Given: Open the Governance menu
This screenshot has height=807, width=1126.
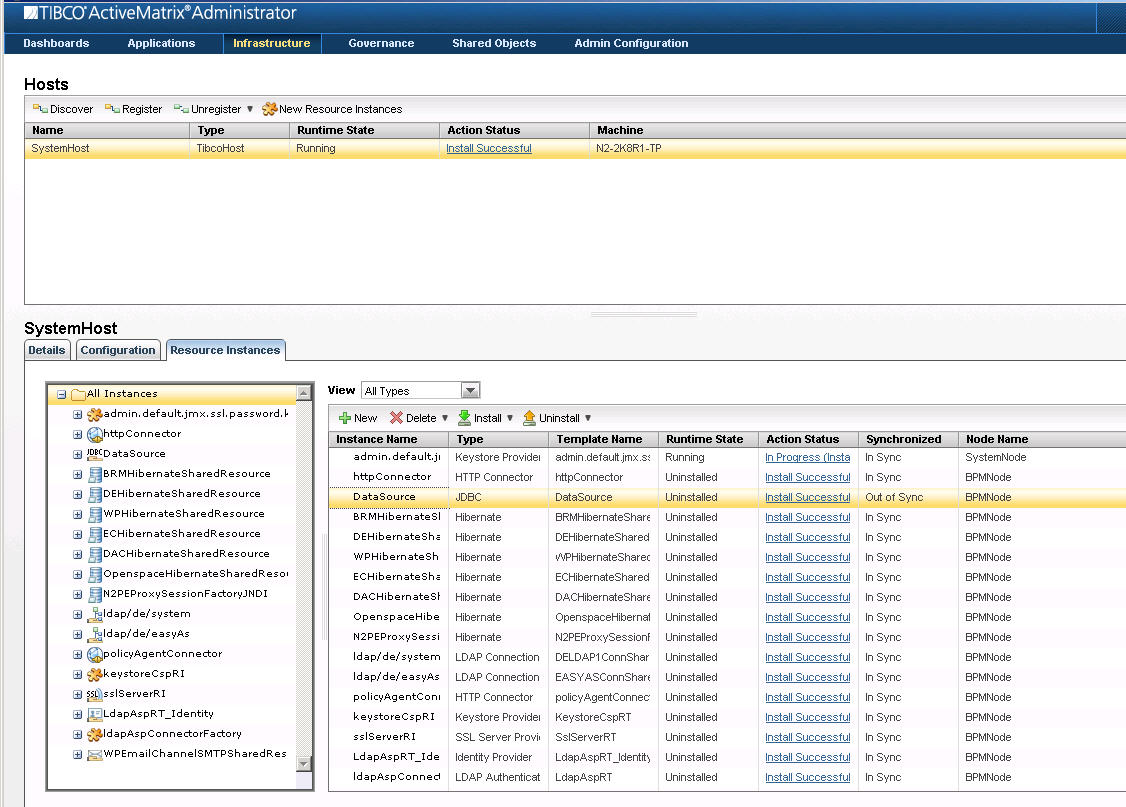Looking at the screenshot, I should [x=381, y=43].
